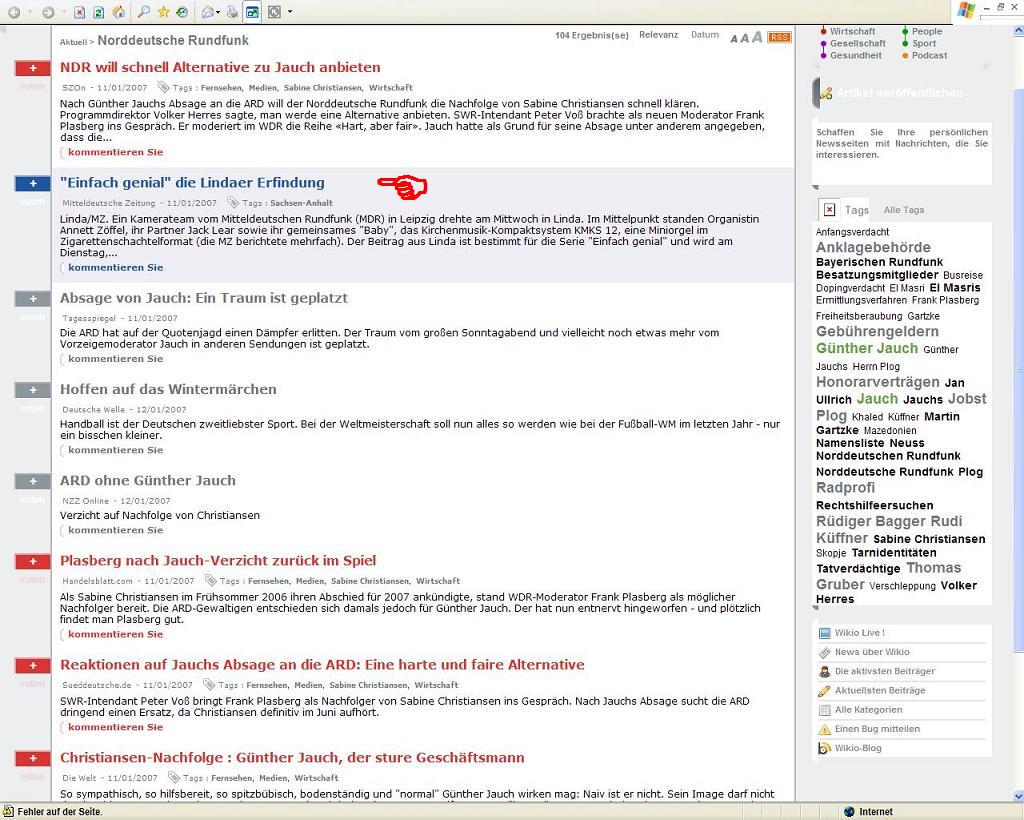The height and width of the screenshot is (820, 1024).
Task: Vote plus on NDR Alternative zu Jauch article
Action: 33,68
